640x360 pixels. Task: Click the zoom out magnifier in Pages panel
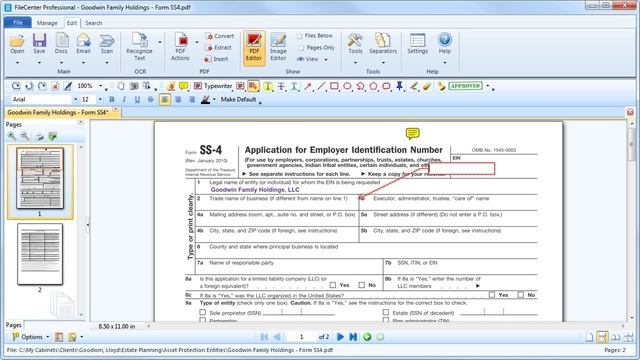(25, 136)
